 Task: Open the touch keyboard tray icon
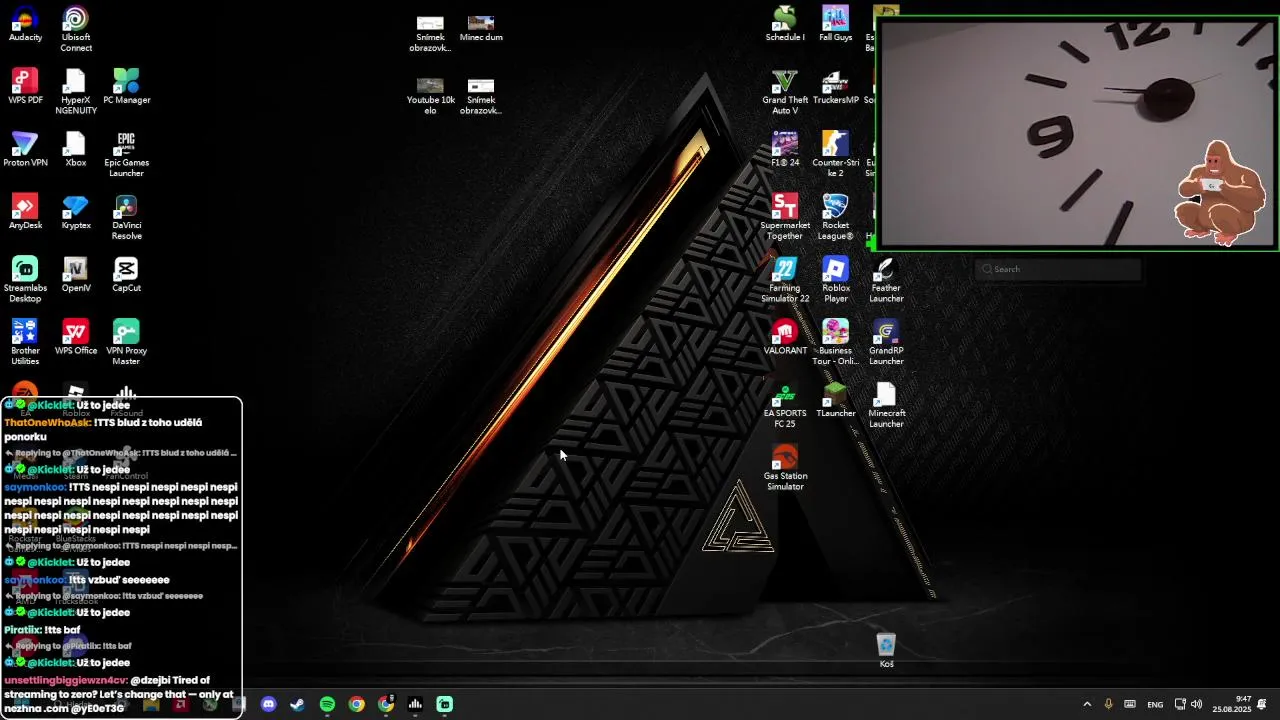tap(1130, 704)
